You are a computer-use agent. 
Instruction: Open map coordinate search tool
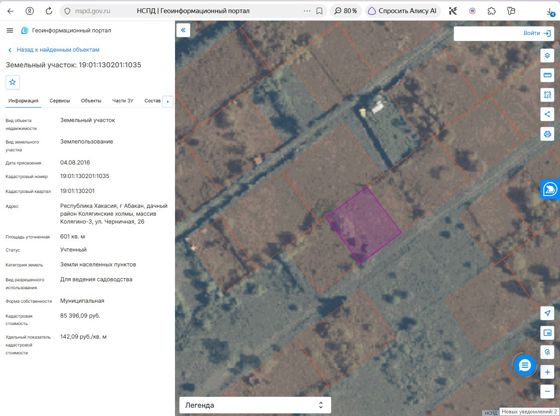pos(547,352)
